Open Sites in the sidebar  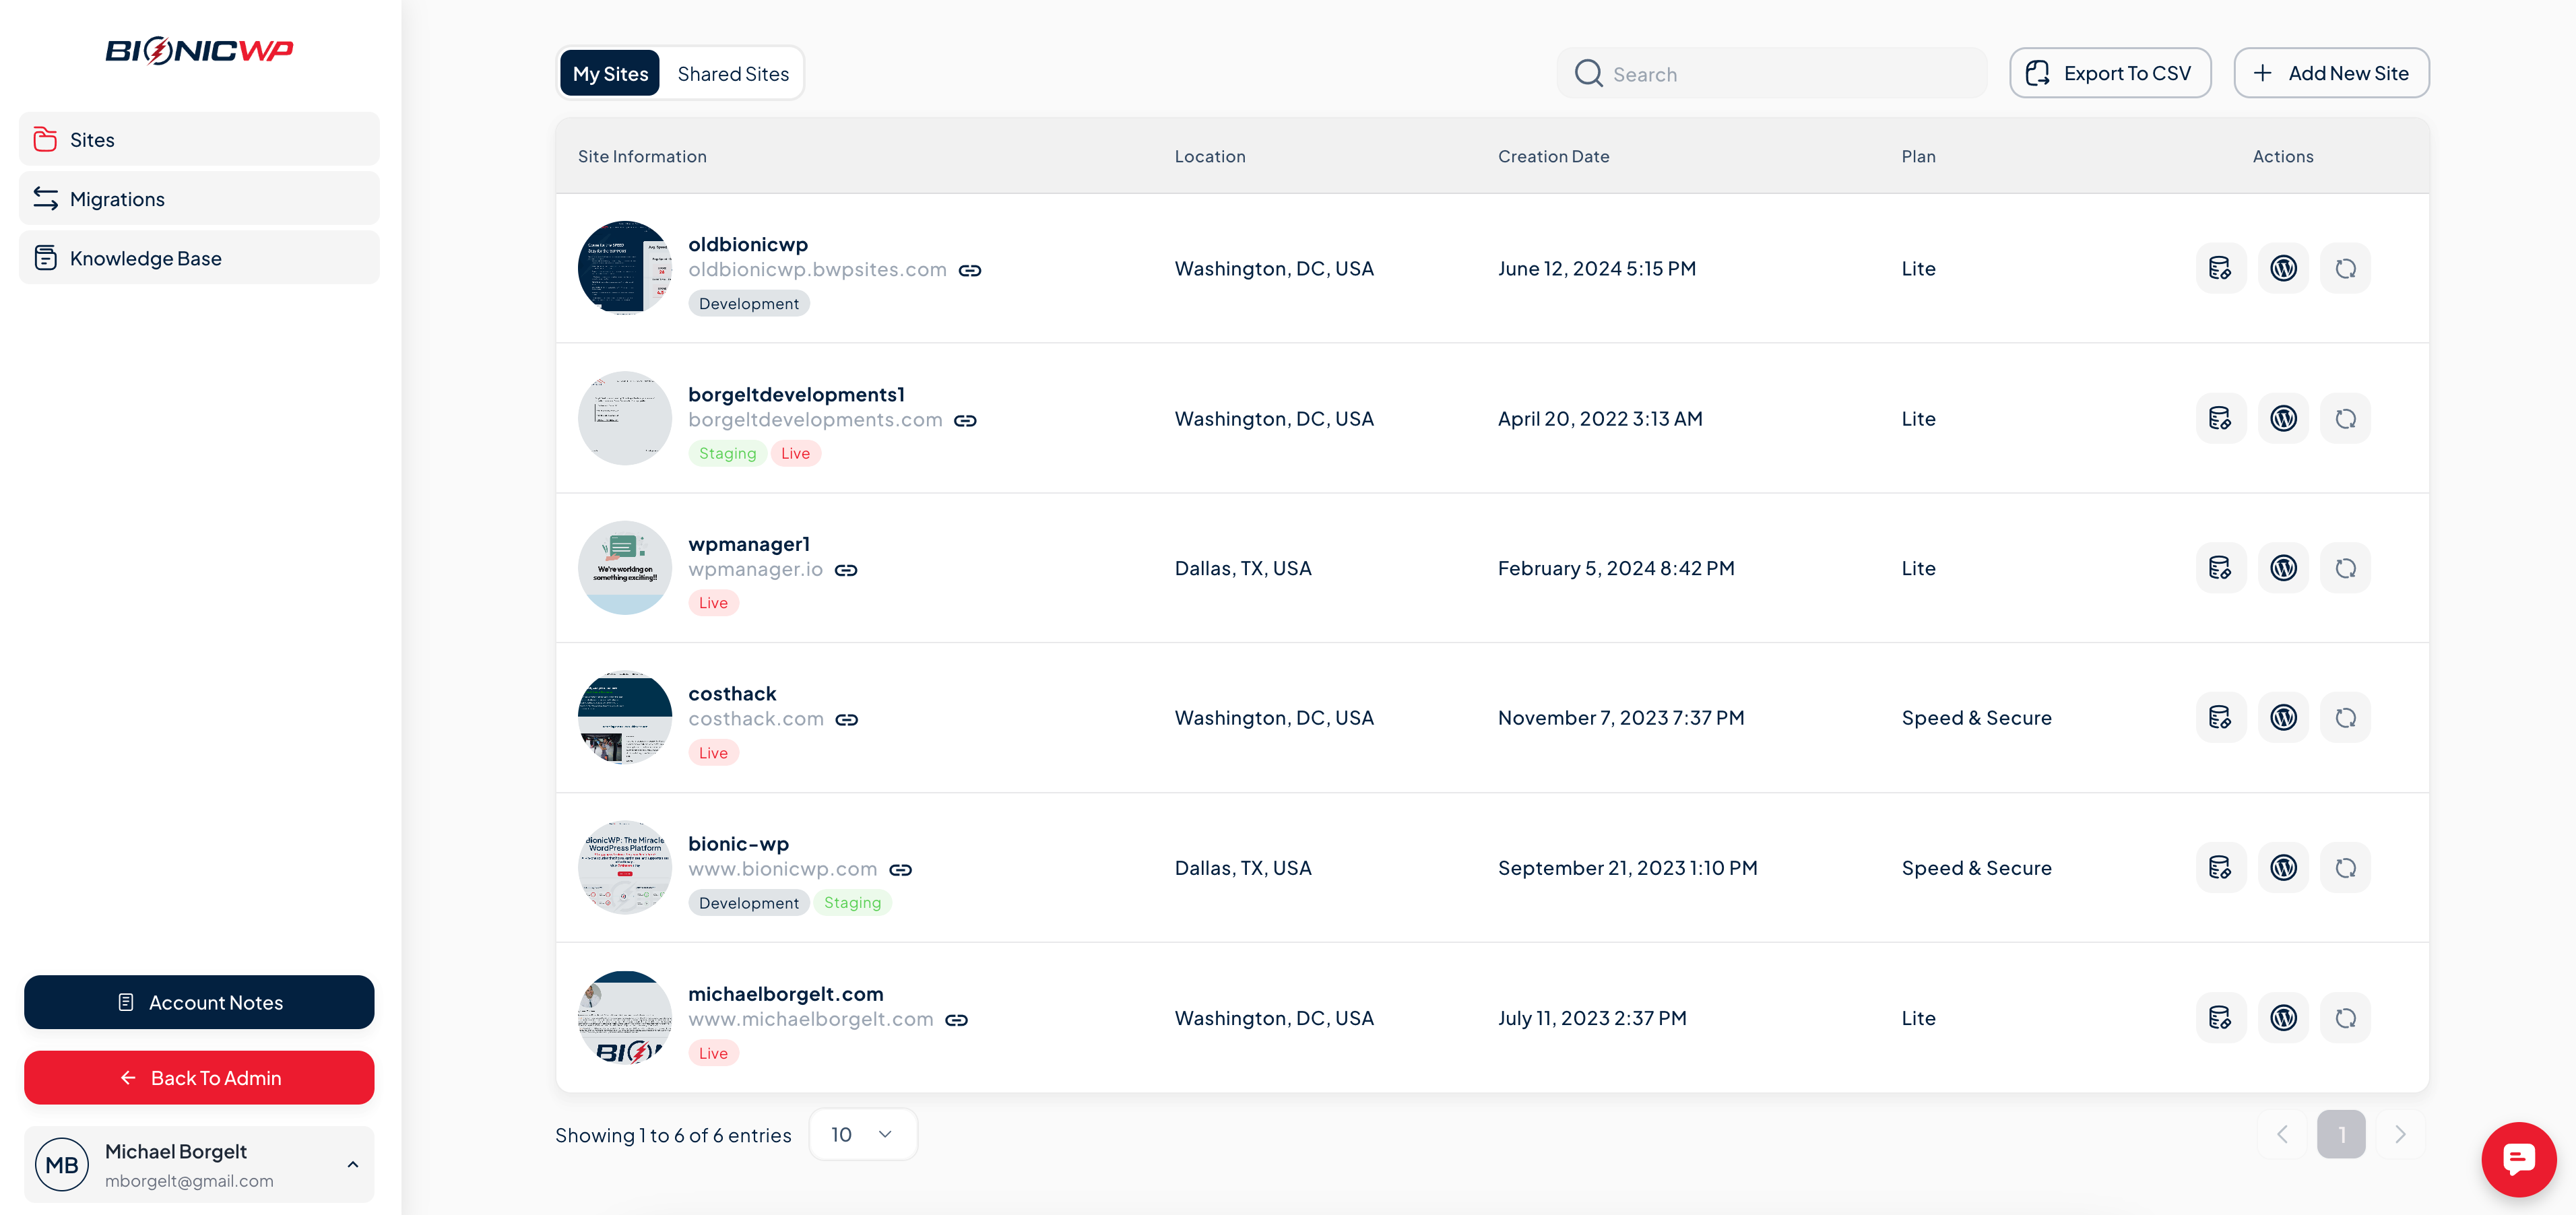coord(199,139)
